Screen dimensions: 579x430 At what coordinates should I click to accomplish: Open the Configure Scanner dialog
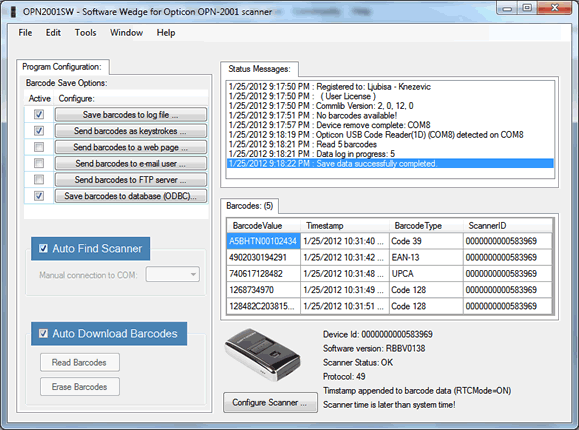(270, 402)
